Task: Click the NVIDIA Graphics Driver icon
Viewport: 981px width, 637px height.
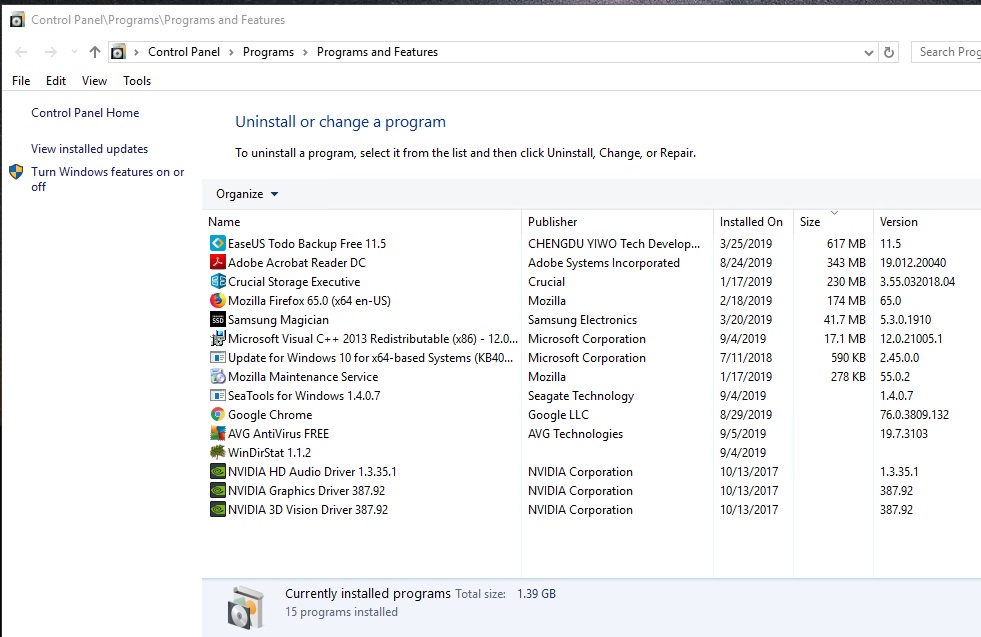Action: (217, 490)
